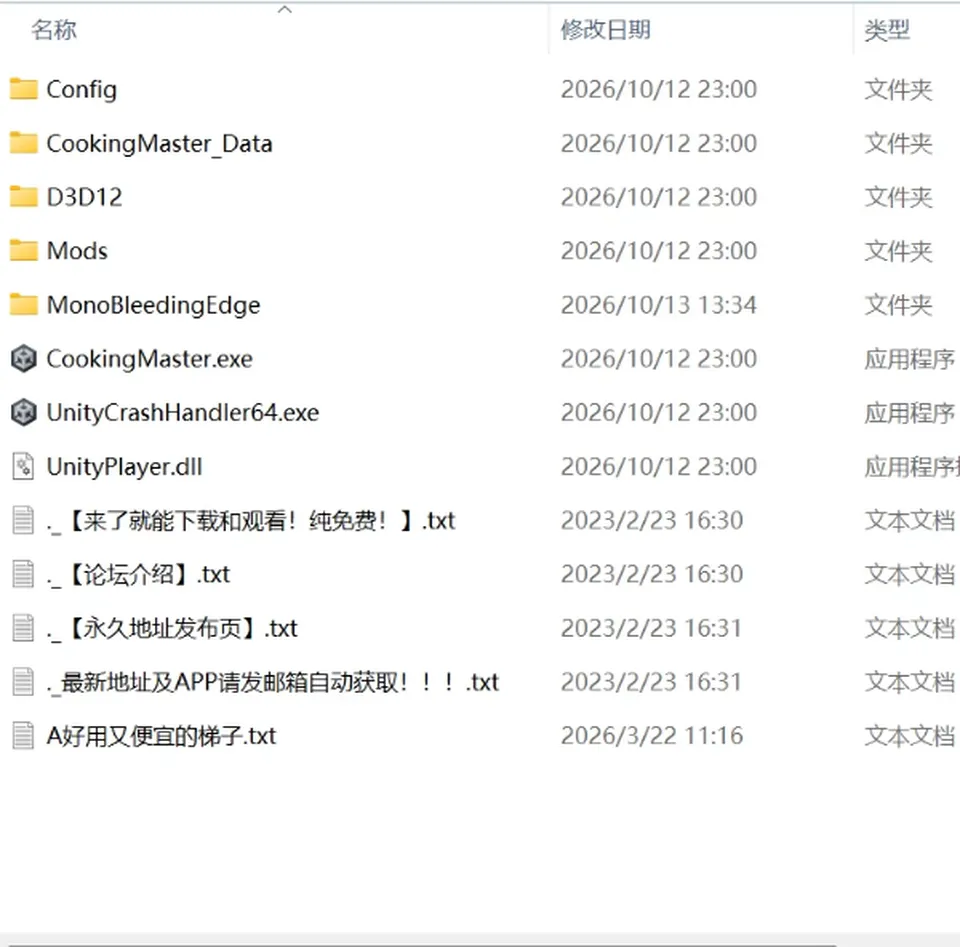Click the MonoBleedingEdge folder icon
Viewport: 960px width, 947px height.
click(23, 305)
